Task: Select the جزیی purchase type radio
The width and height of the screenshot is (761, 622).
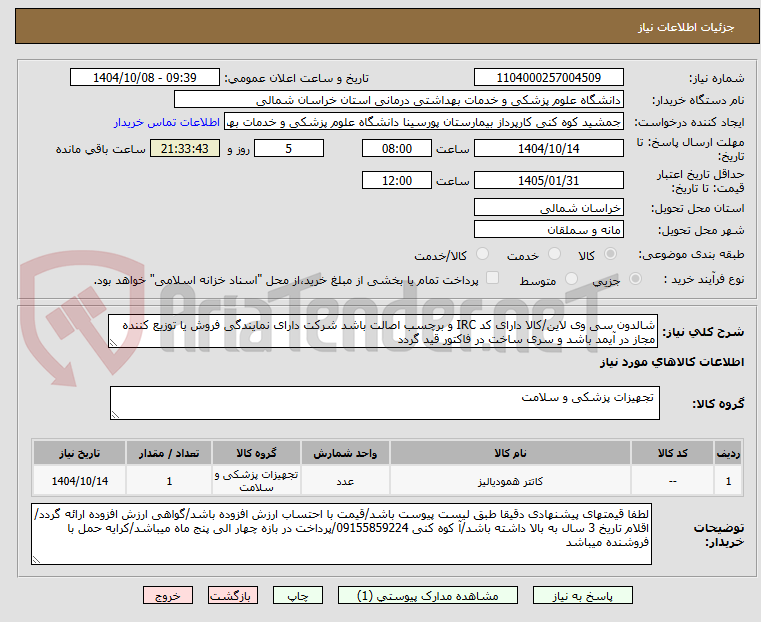Action: (x=635, y=279)
